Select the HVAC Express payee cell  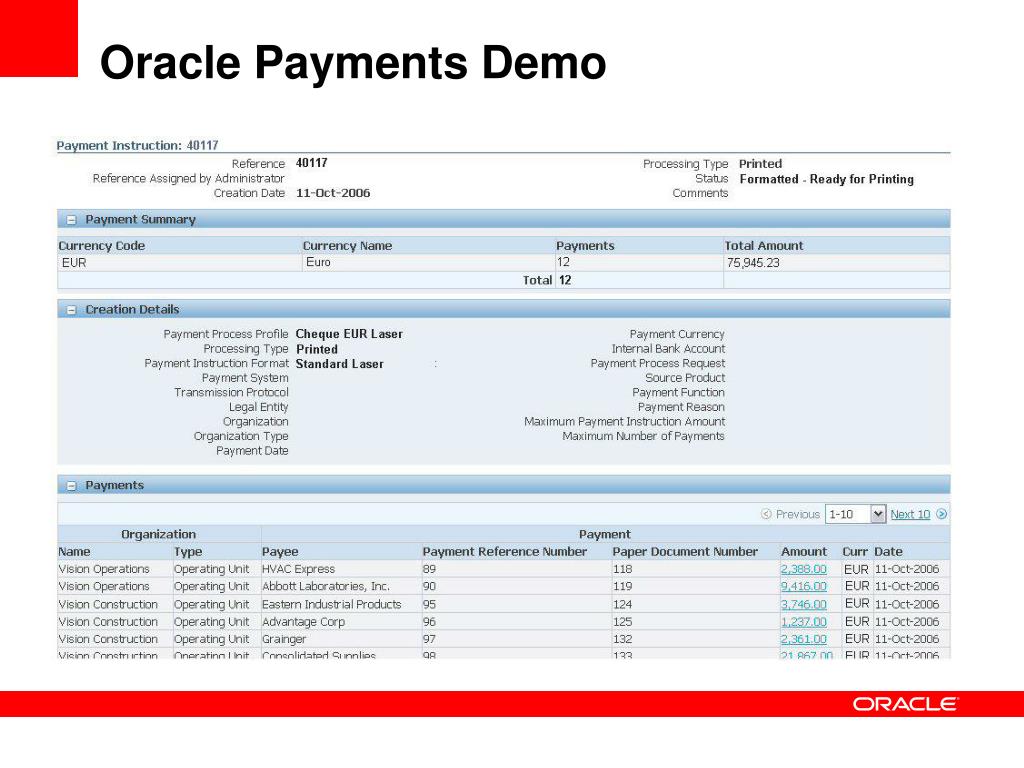click(298, 569)
